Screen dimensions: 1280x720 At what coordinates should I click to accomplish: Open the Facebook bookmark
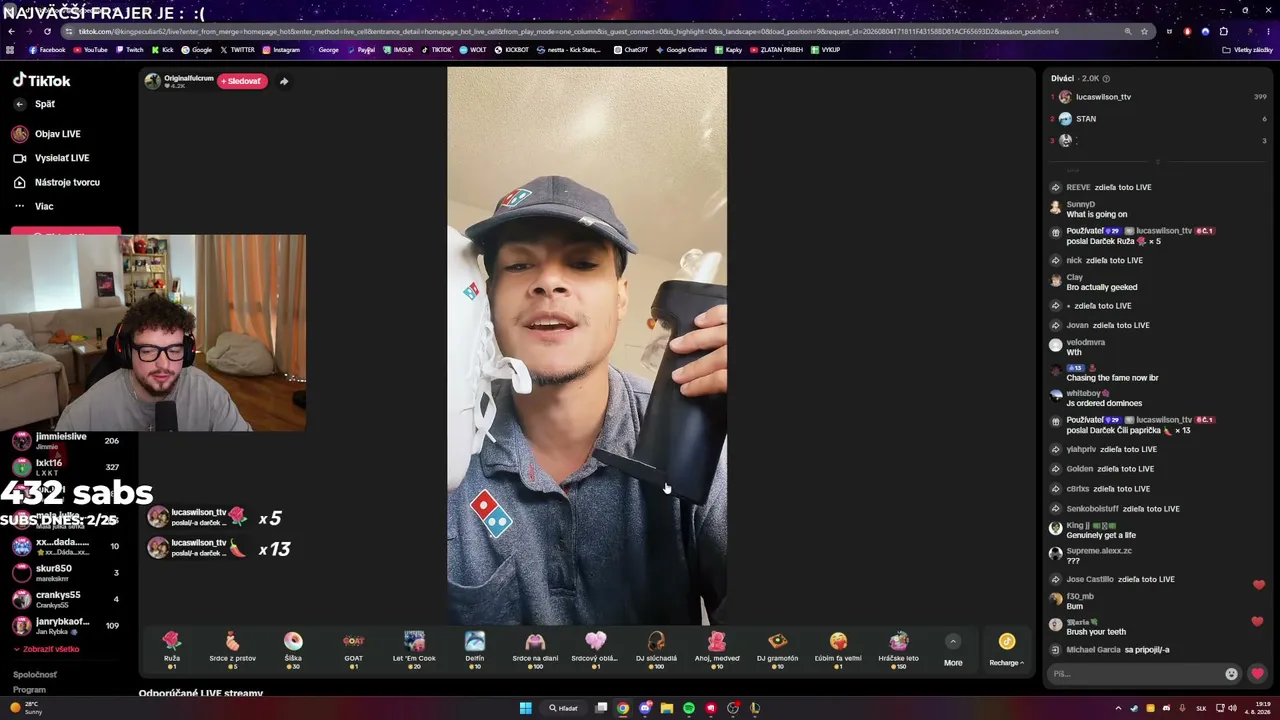(47, 50)
